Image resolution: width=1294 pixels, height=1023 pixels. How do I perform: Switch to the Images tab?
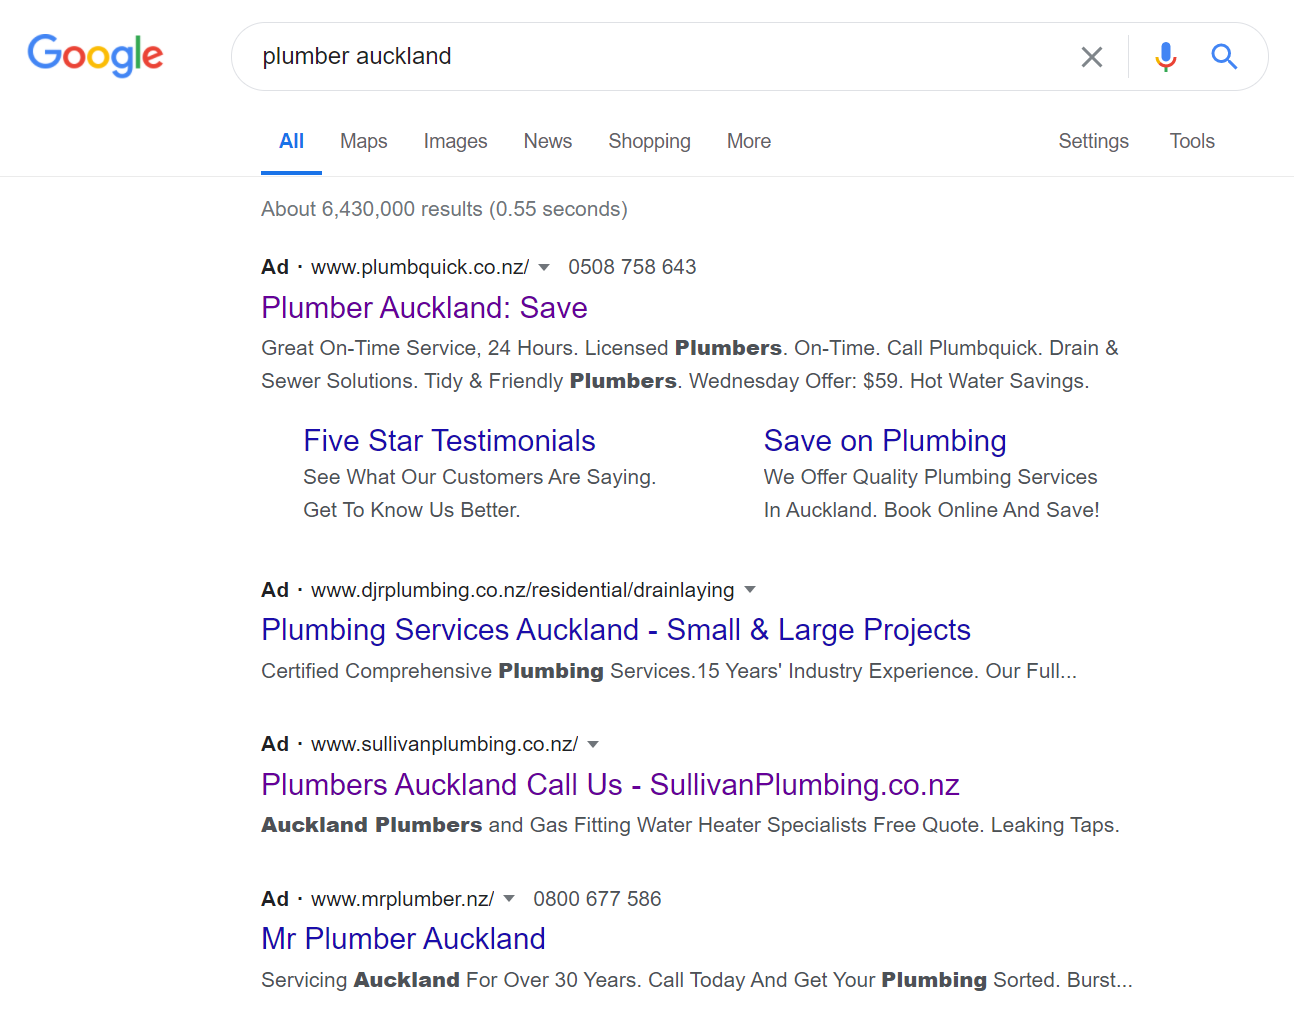[455, 141]
